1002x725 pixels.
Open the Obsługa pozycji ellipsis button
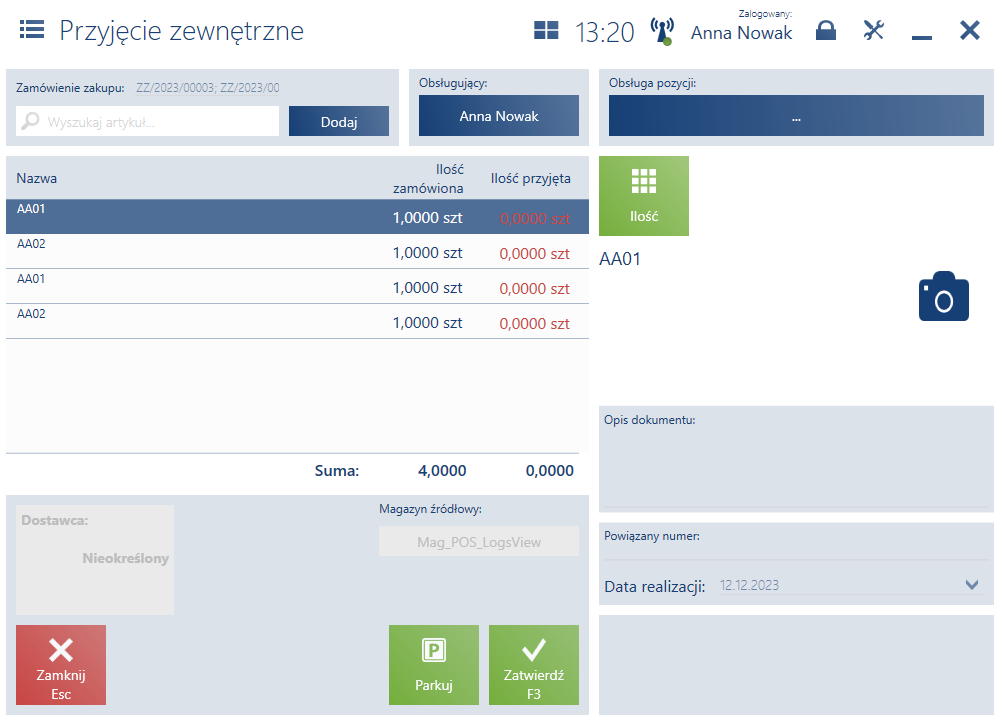click(x=796, y=116)
